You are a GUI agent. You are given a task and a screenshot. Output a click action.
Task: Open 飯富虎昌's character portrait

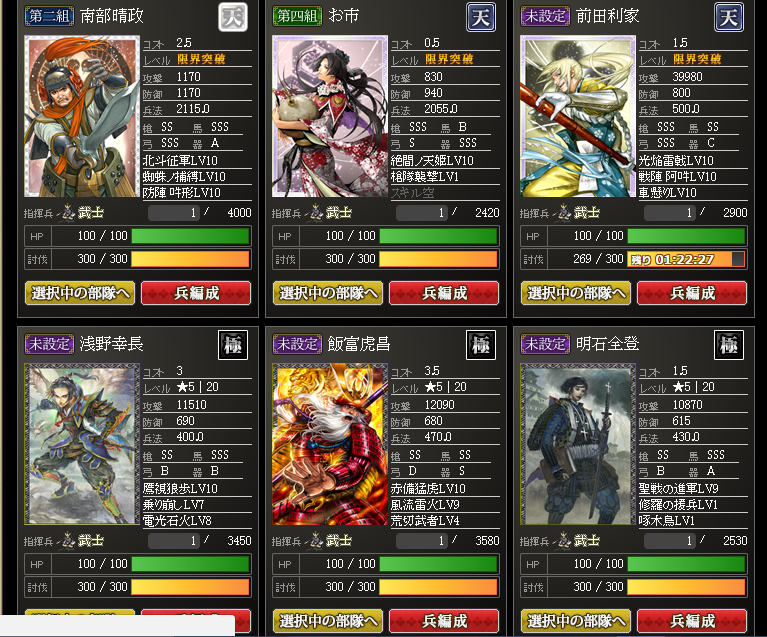(x=330, y=444)
